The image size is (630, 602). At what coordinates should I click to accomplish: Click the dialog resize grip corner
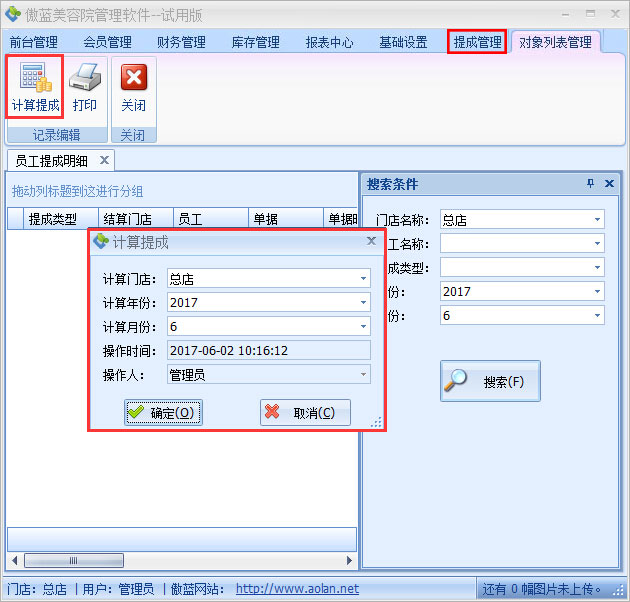tap(377, 422)
